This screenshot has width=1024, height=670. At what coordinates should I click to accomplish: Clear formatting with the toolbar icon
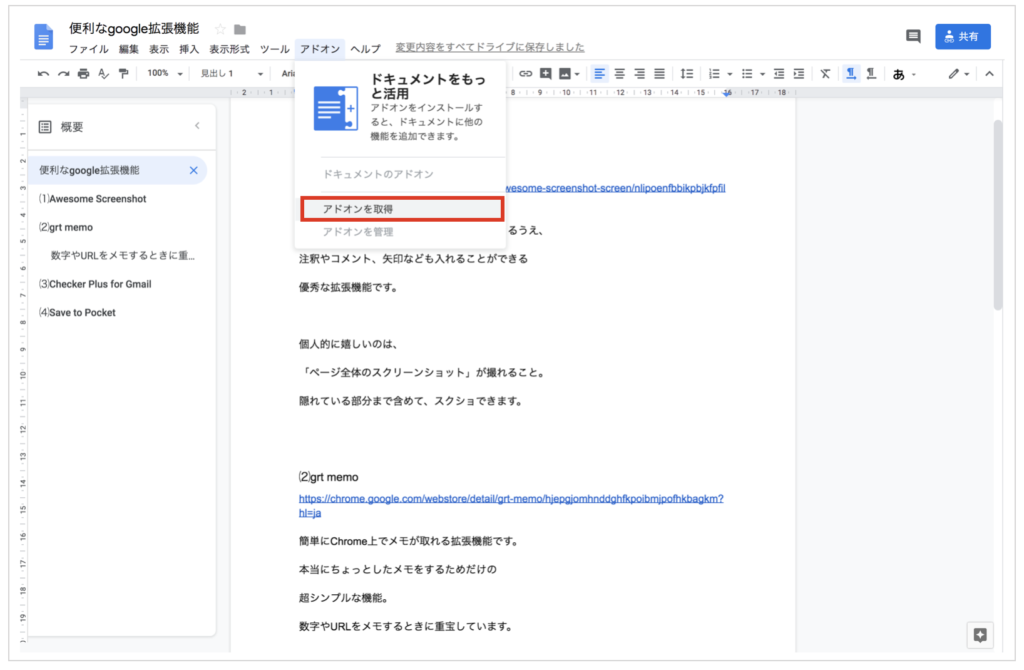pos(825,74)
